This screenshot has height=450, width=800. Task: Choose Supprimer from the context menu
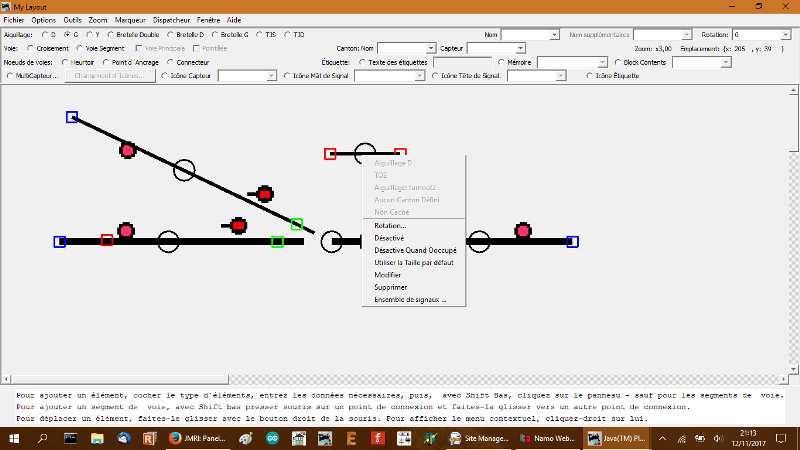coord(391,287)
